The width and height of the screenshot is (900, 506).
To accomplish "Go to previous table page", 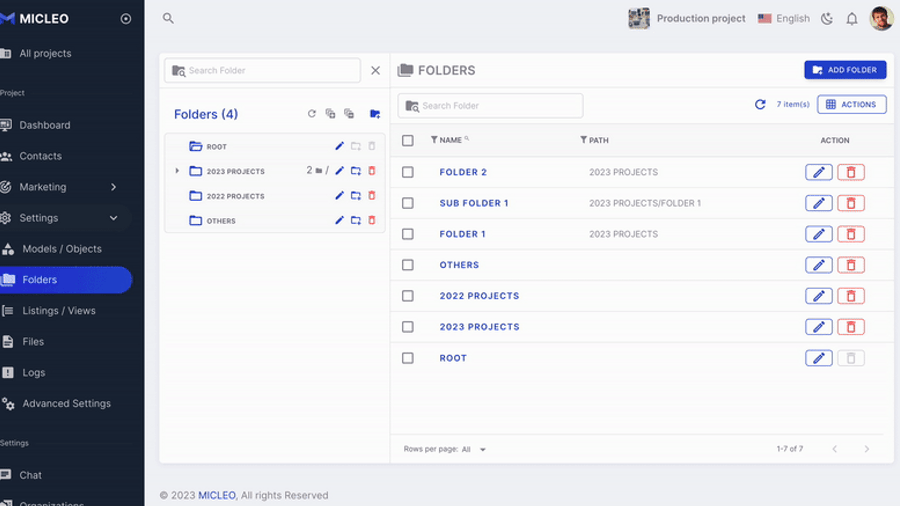I will pyautogui.click(x=835, y=449).
